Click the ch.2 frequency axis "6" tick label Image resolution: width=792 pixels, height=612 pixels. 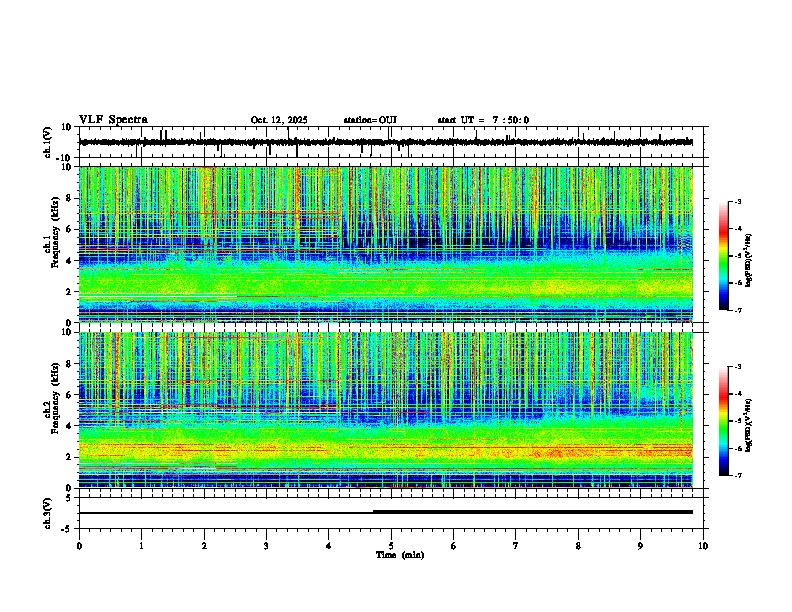[70, 395]
